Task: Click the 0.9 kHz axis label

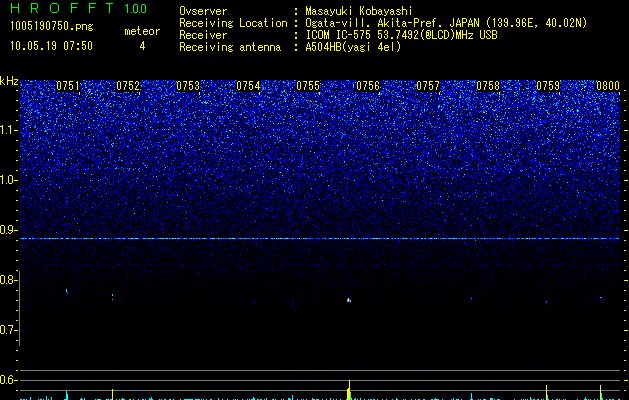Action: pyautogui.click(x=9, y=230)
